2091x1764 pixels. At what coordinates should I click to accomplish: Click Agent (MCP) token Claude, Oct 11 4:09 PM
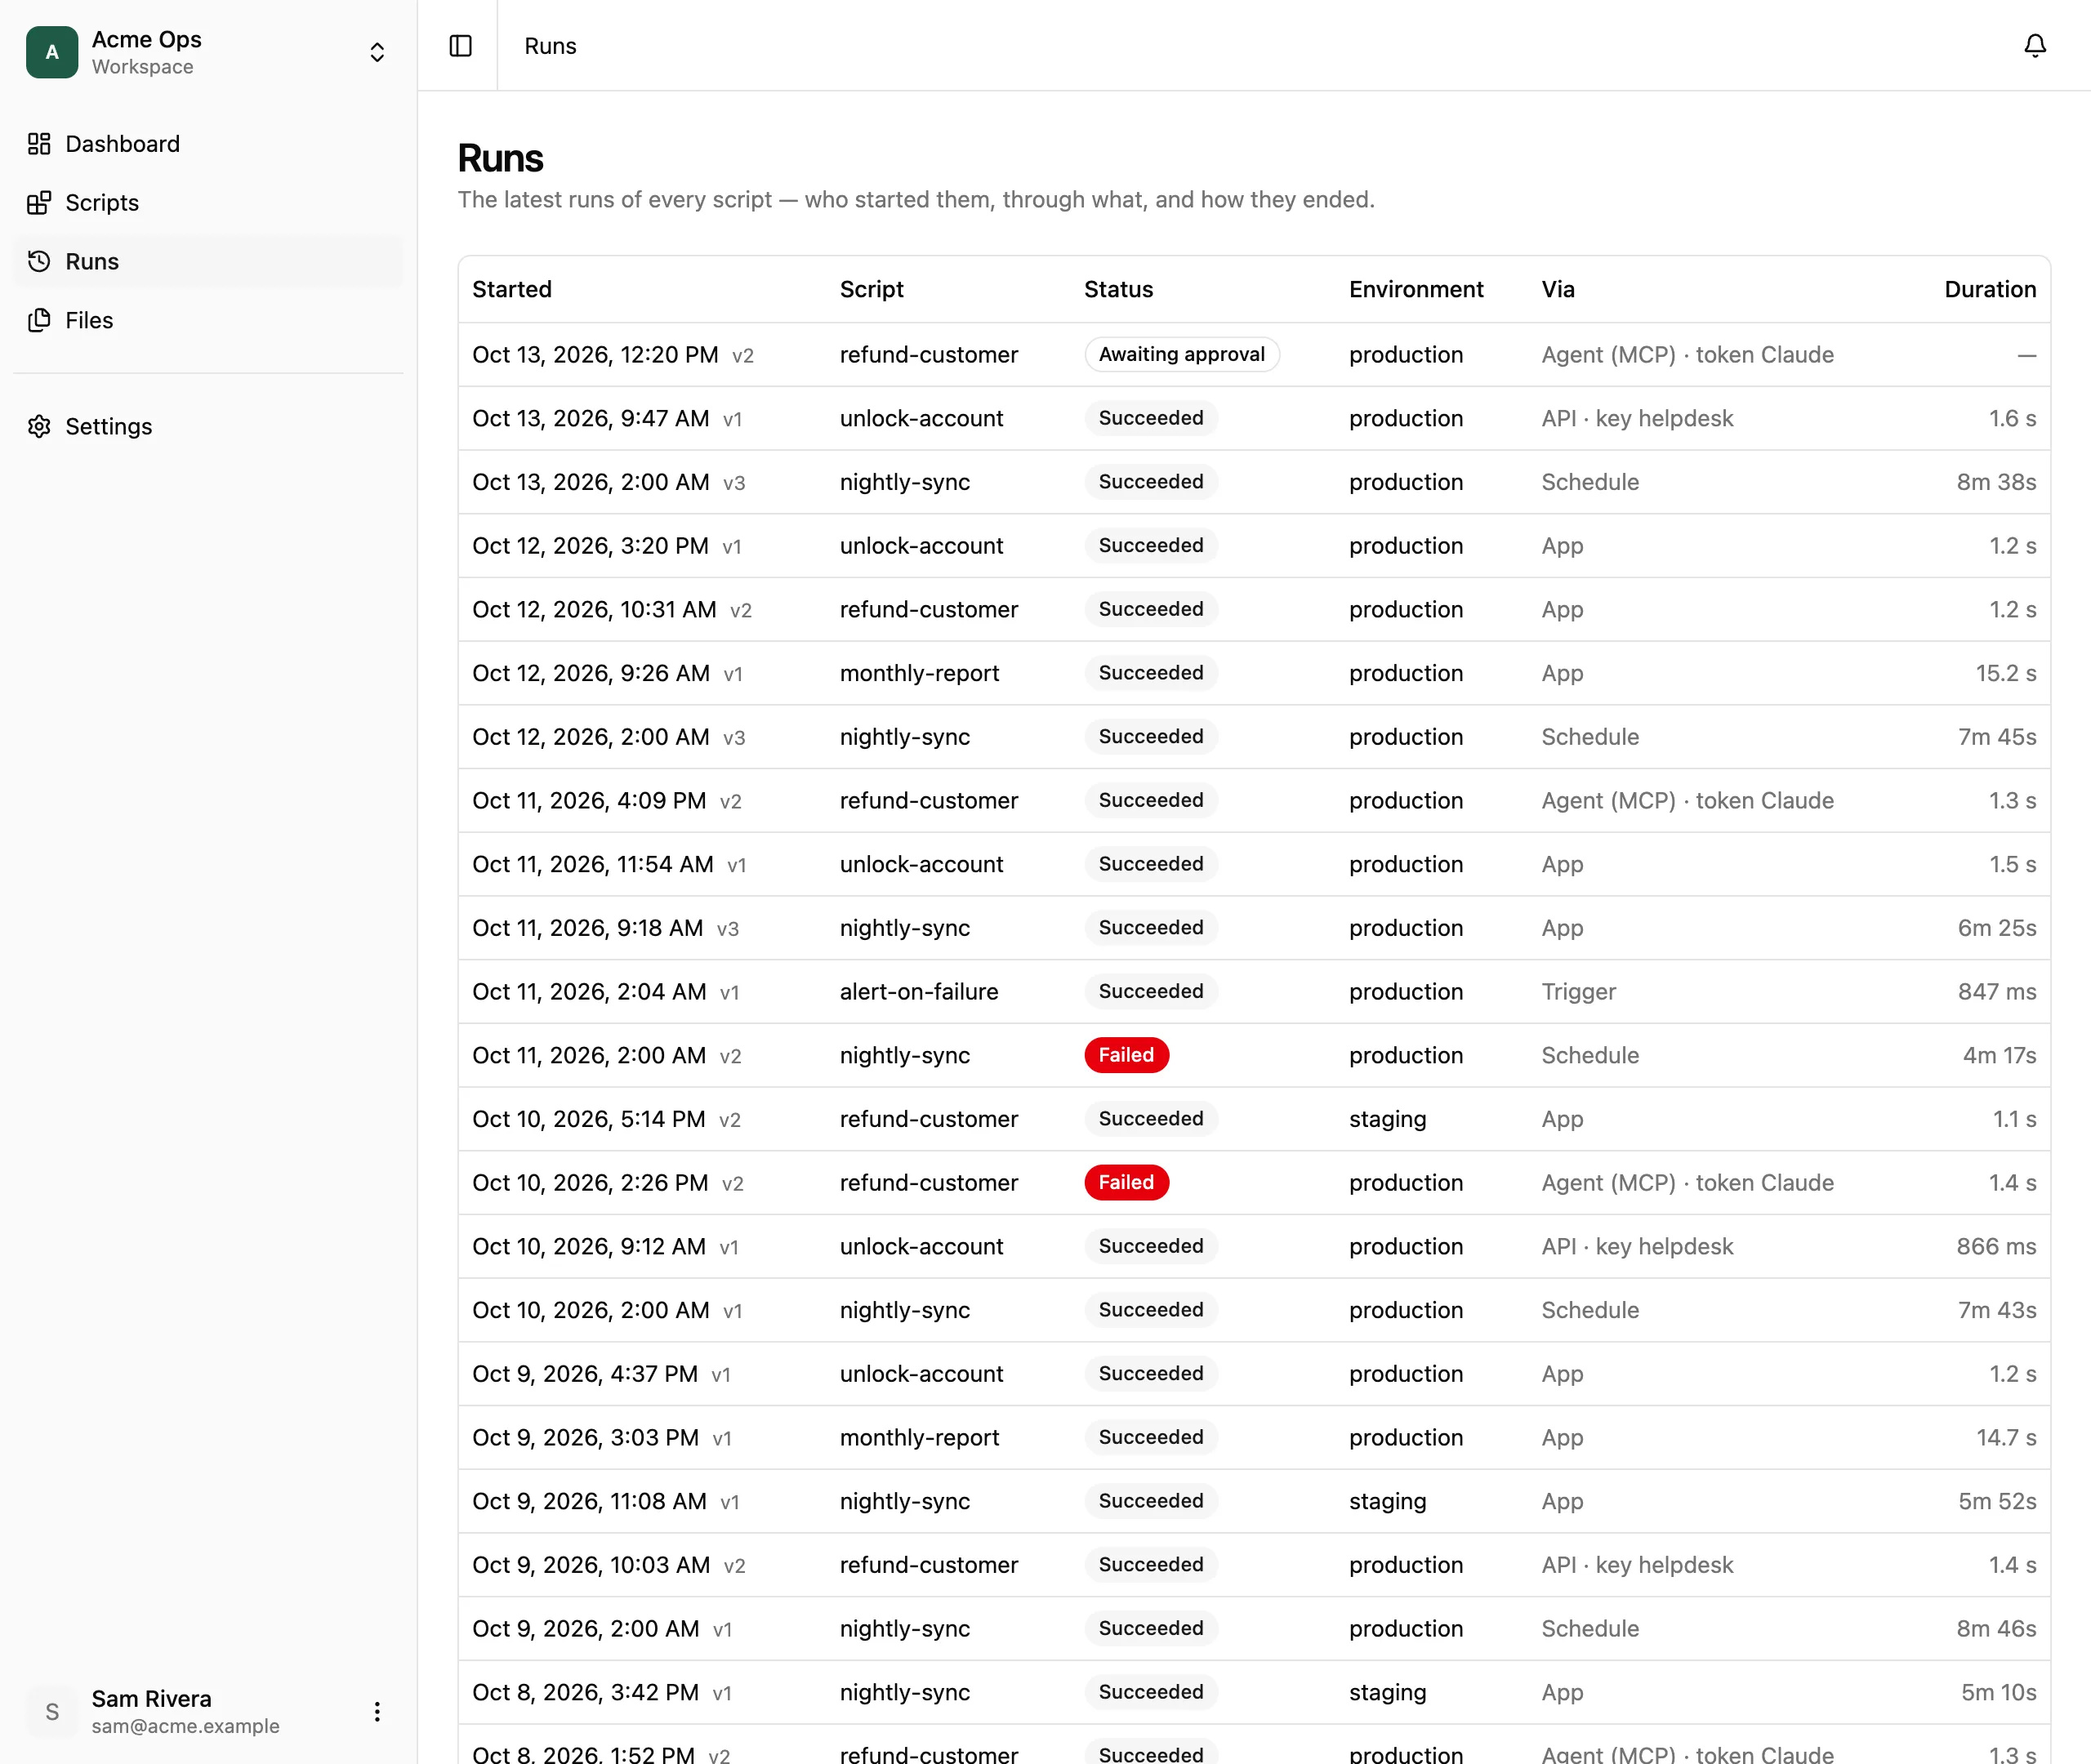click(1687, 801)
